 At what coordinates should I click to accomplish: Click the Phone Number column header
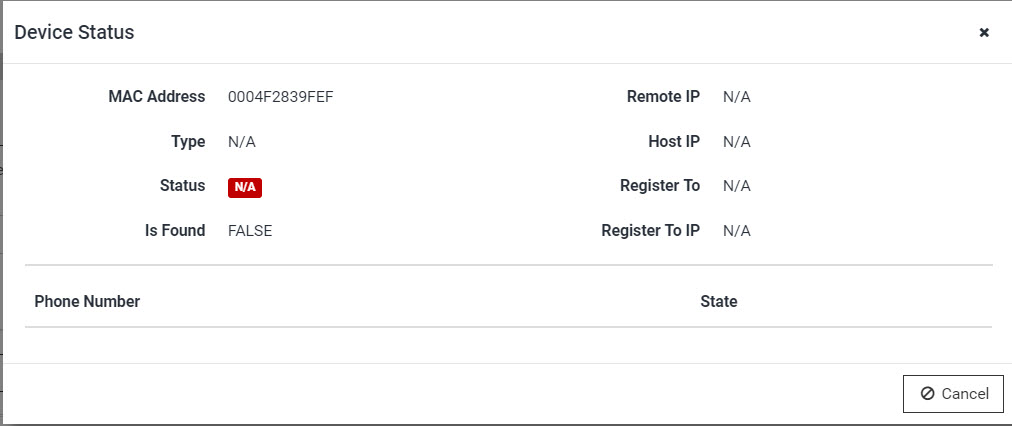[x=87, y=301]
